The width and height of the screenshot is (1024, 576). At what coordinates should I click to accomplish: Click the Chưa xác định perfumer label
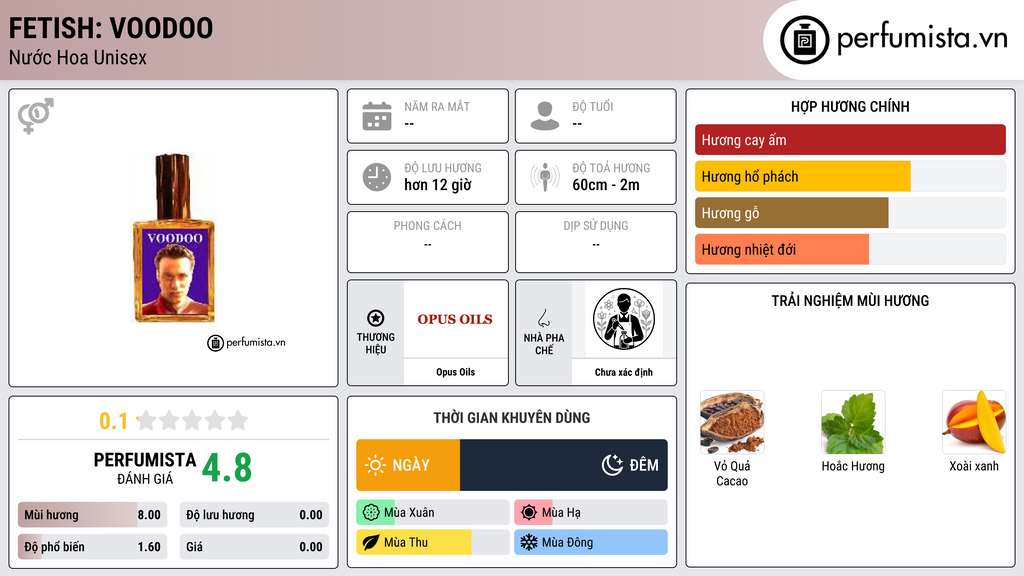tap(624, 372)
